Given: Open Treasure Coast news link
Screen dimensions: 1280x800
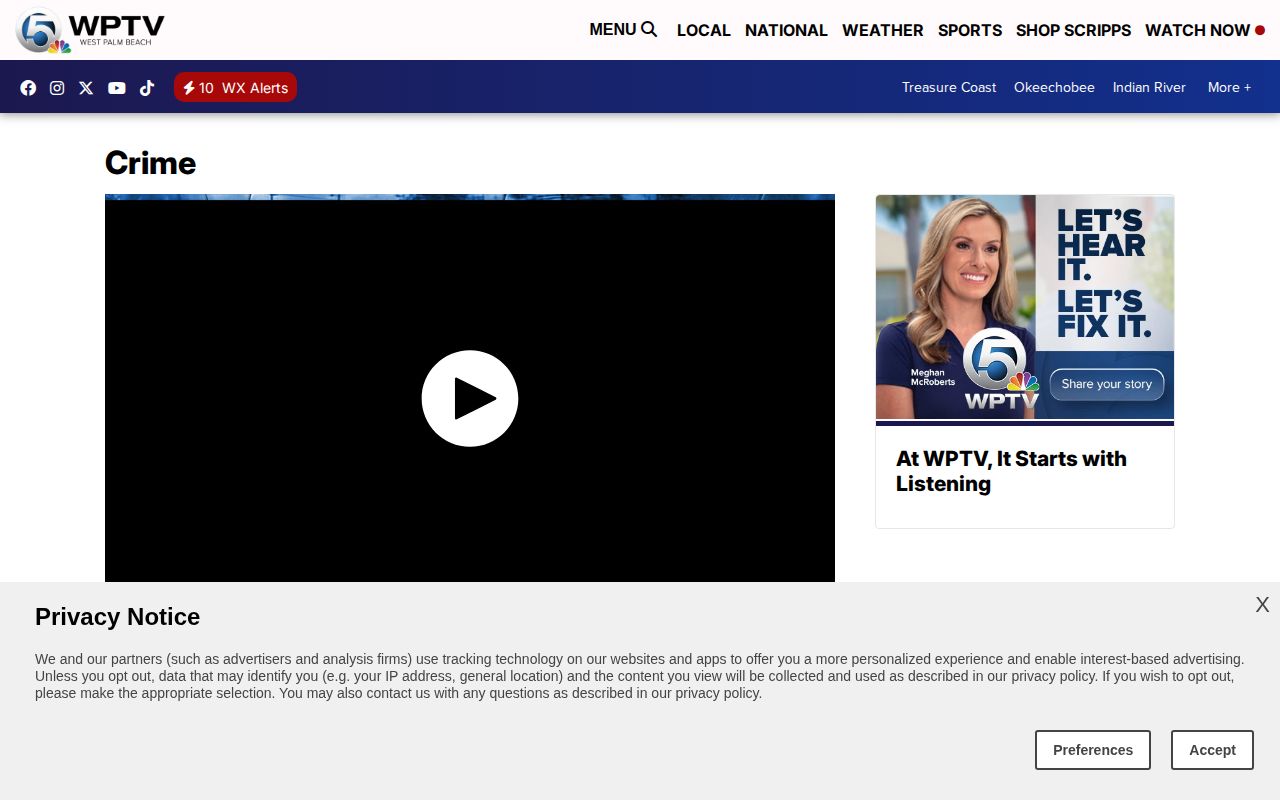Looking at the screenshot, I should tap(949, 87).
